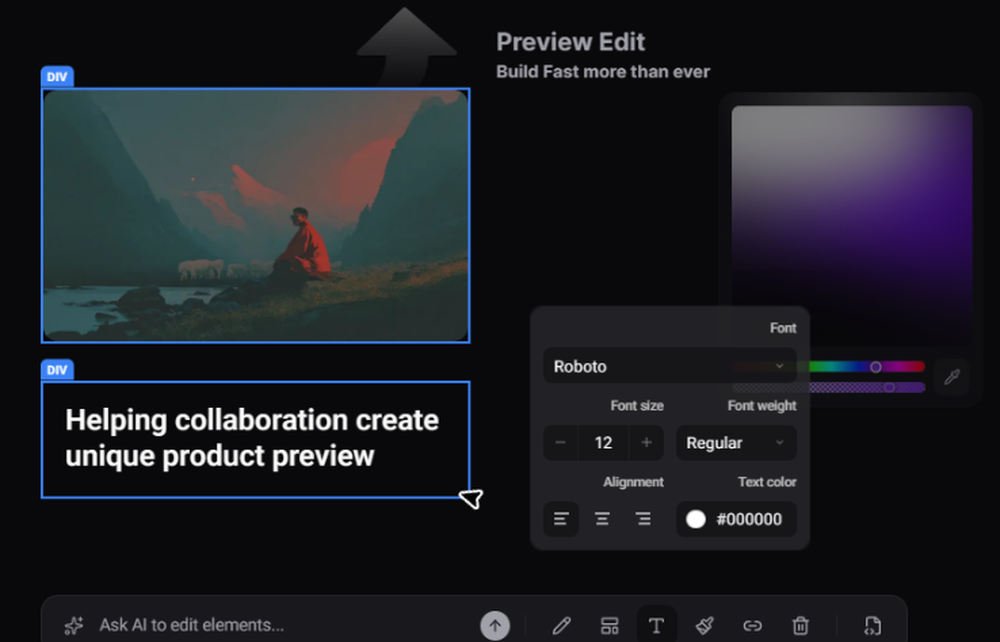Open the components layout tool
This screenshot has height=642, width=1000.
tap(609, 624)
